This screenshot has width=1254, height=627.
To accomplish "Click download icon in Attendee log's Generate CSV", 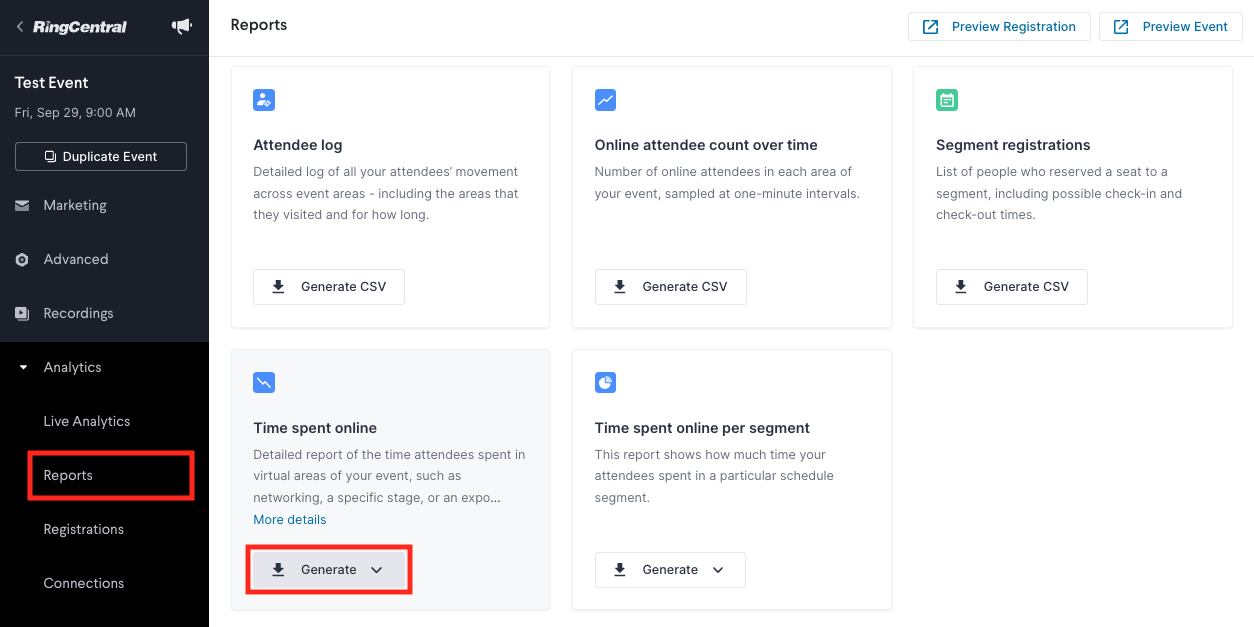I will pyautogui.click(x=278, y=287).
